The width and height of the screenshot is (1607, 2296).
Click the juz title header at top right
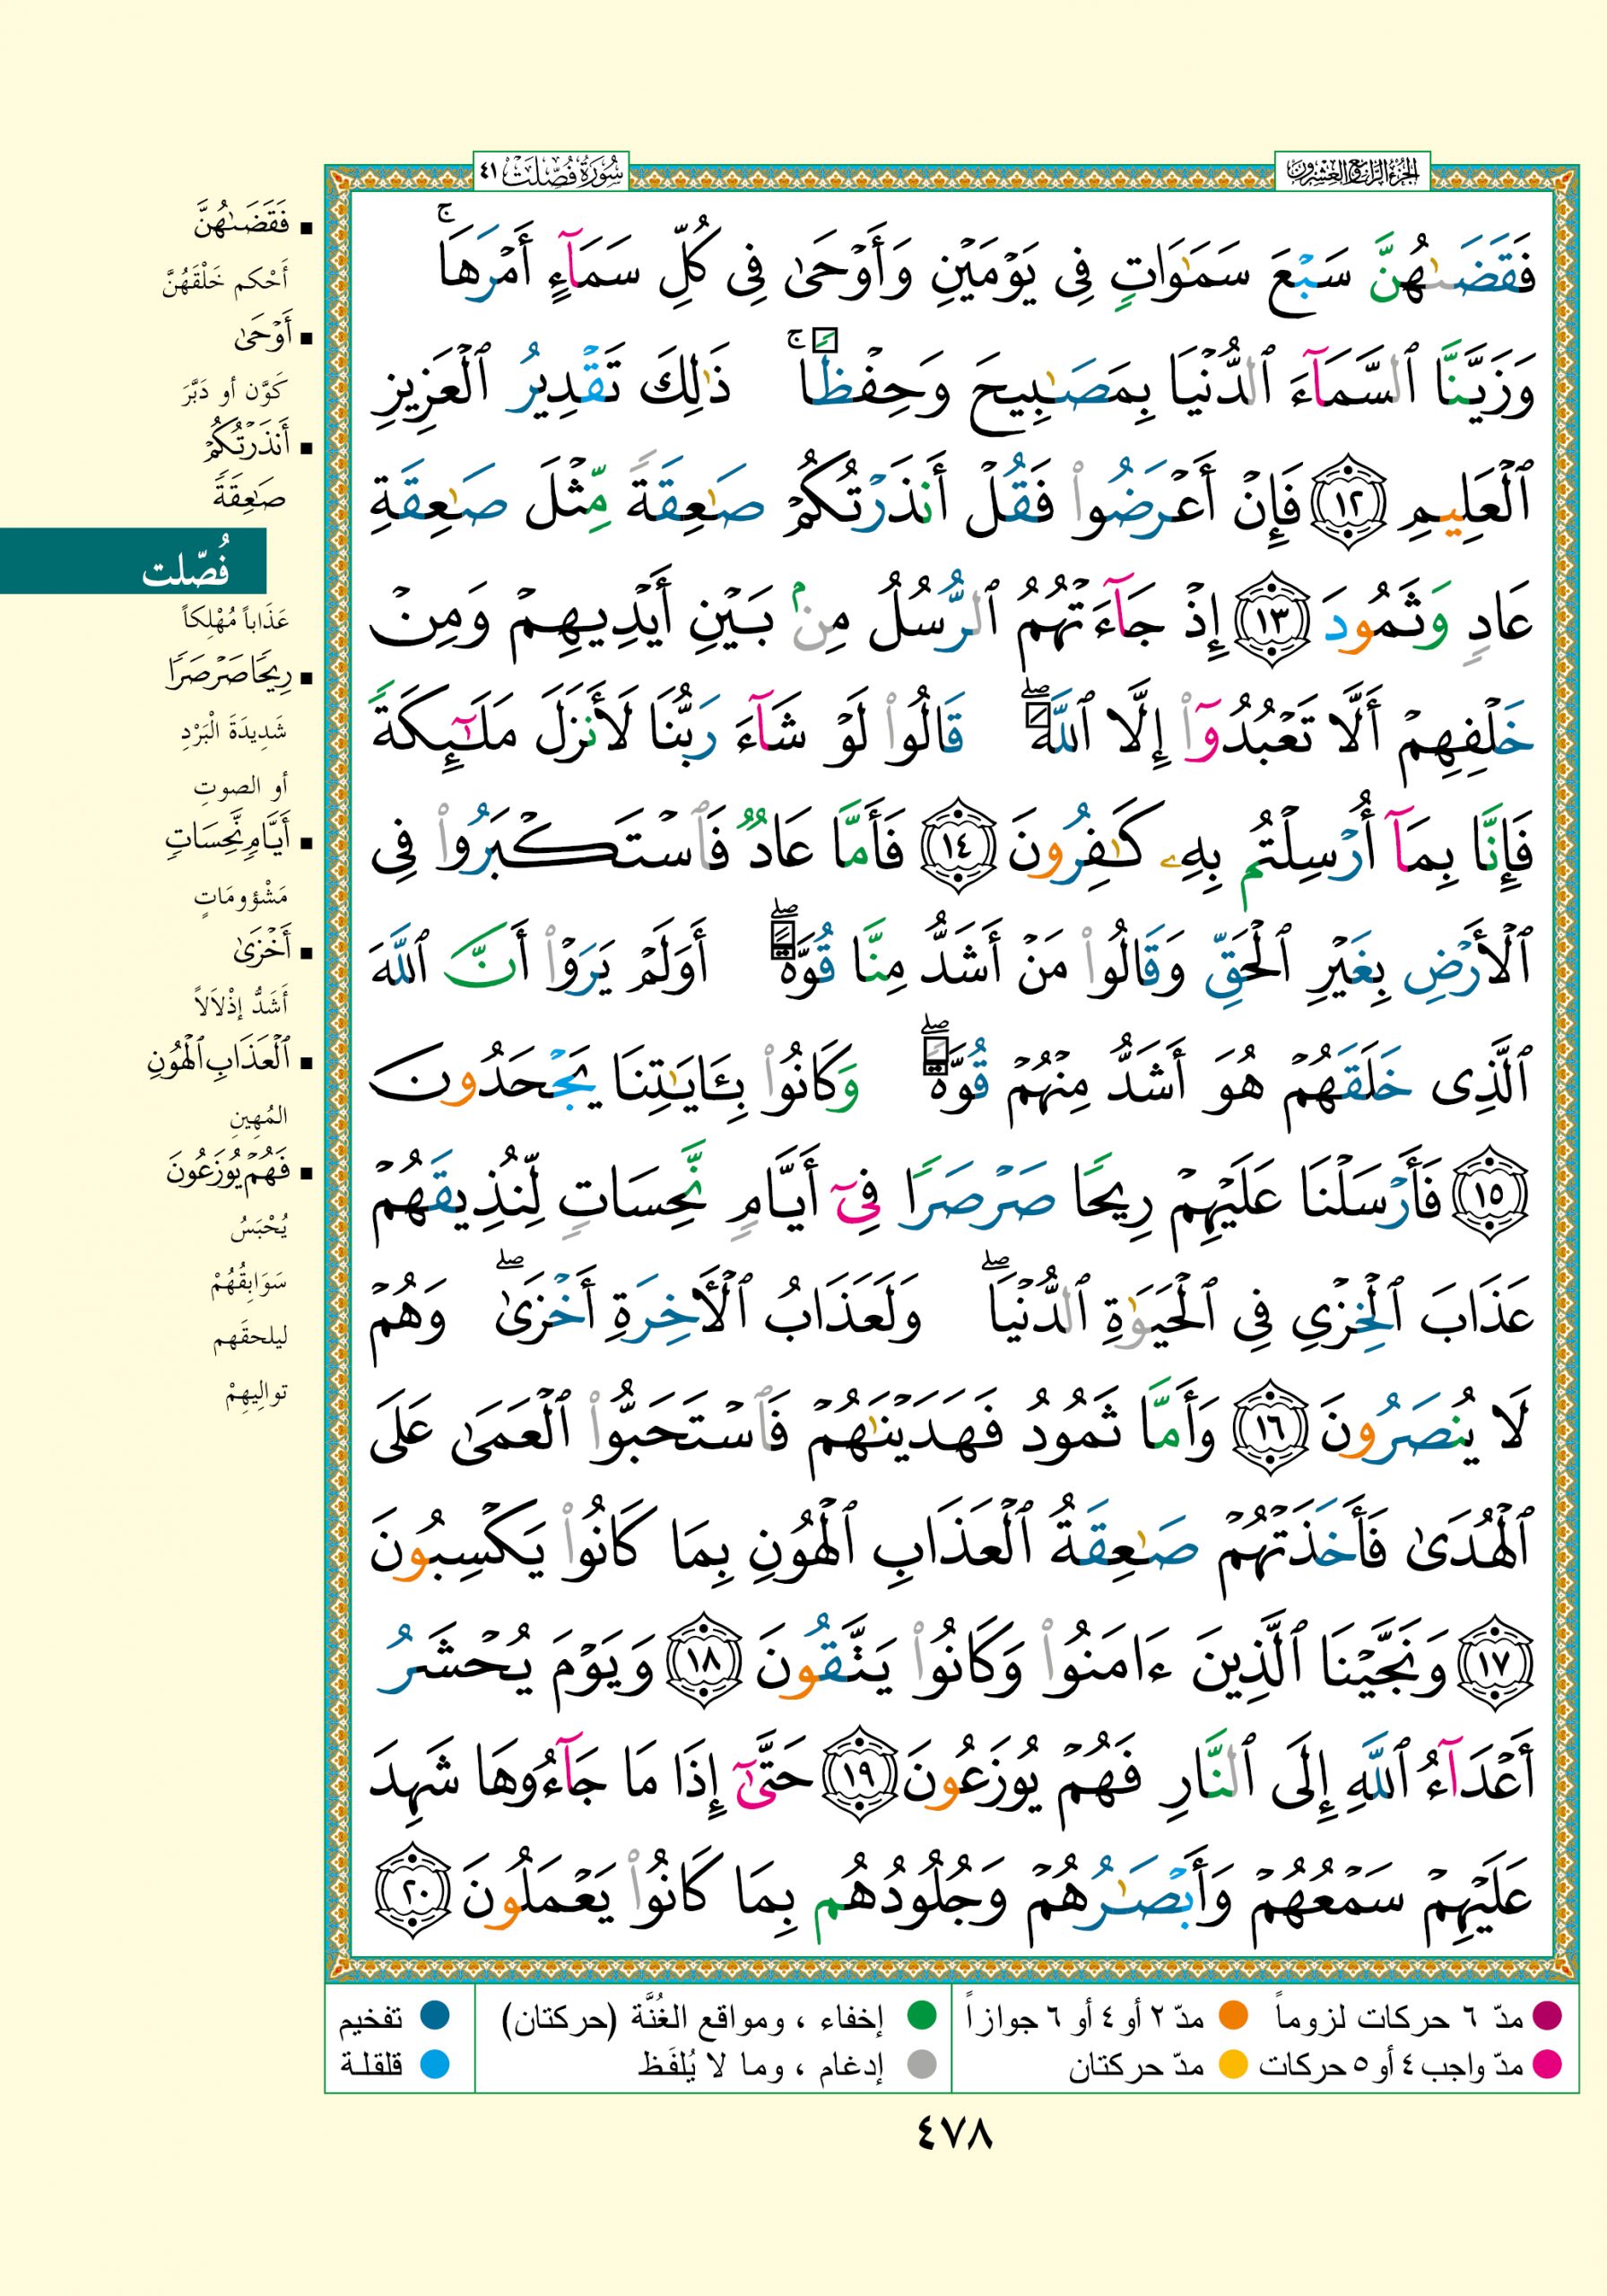pos(1352,171)
